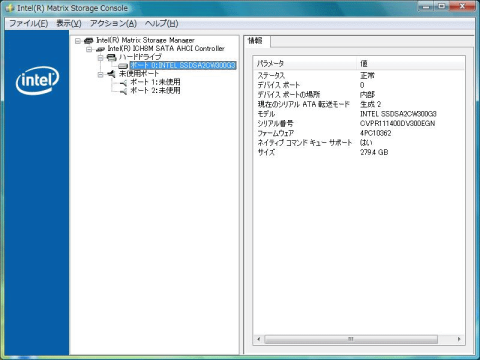Click the 未使用ポート unused ports icon
This screenshot has height=360, width=480.
tap(111, 74)
